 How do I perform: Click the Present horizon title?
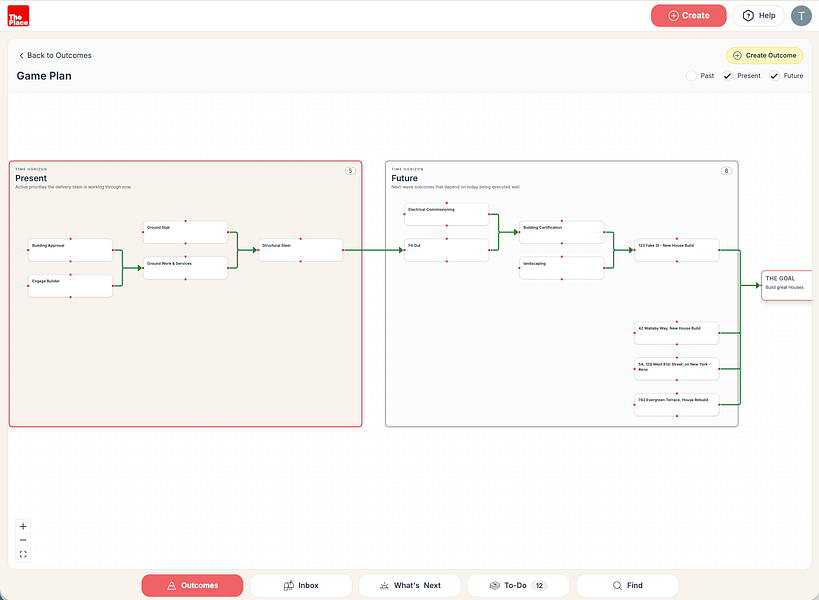pyautogui.click(x=31, y=178)
